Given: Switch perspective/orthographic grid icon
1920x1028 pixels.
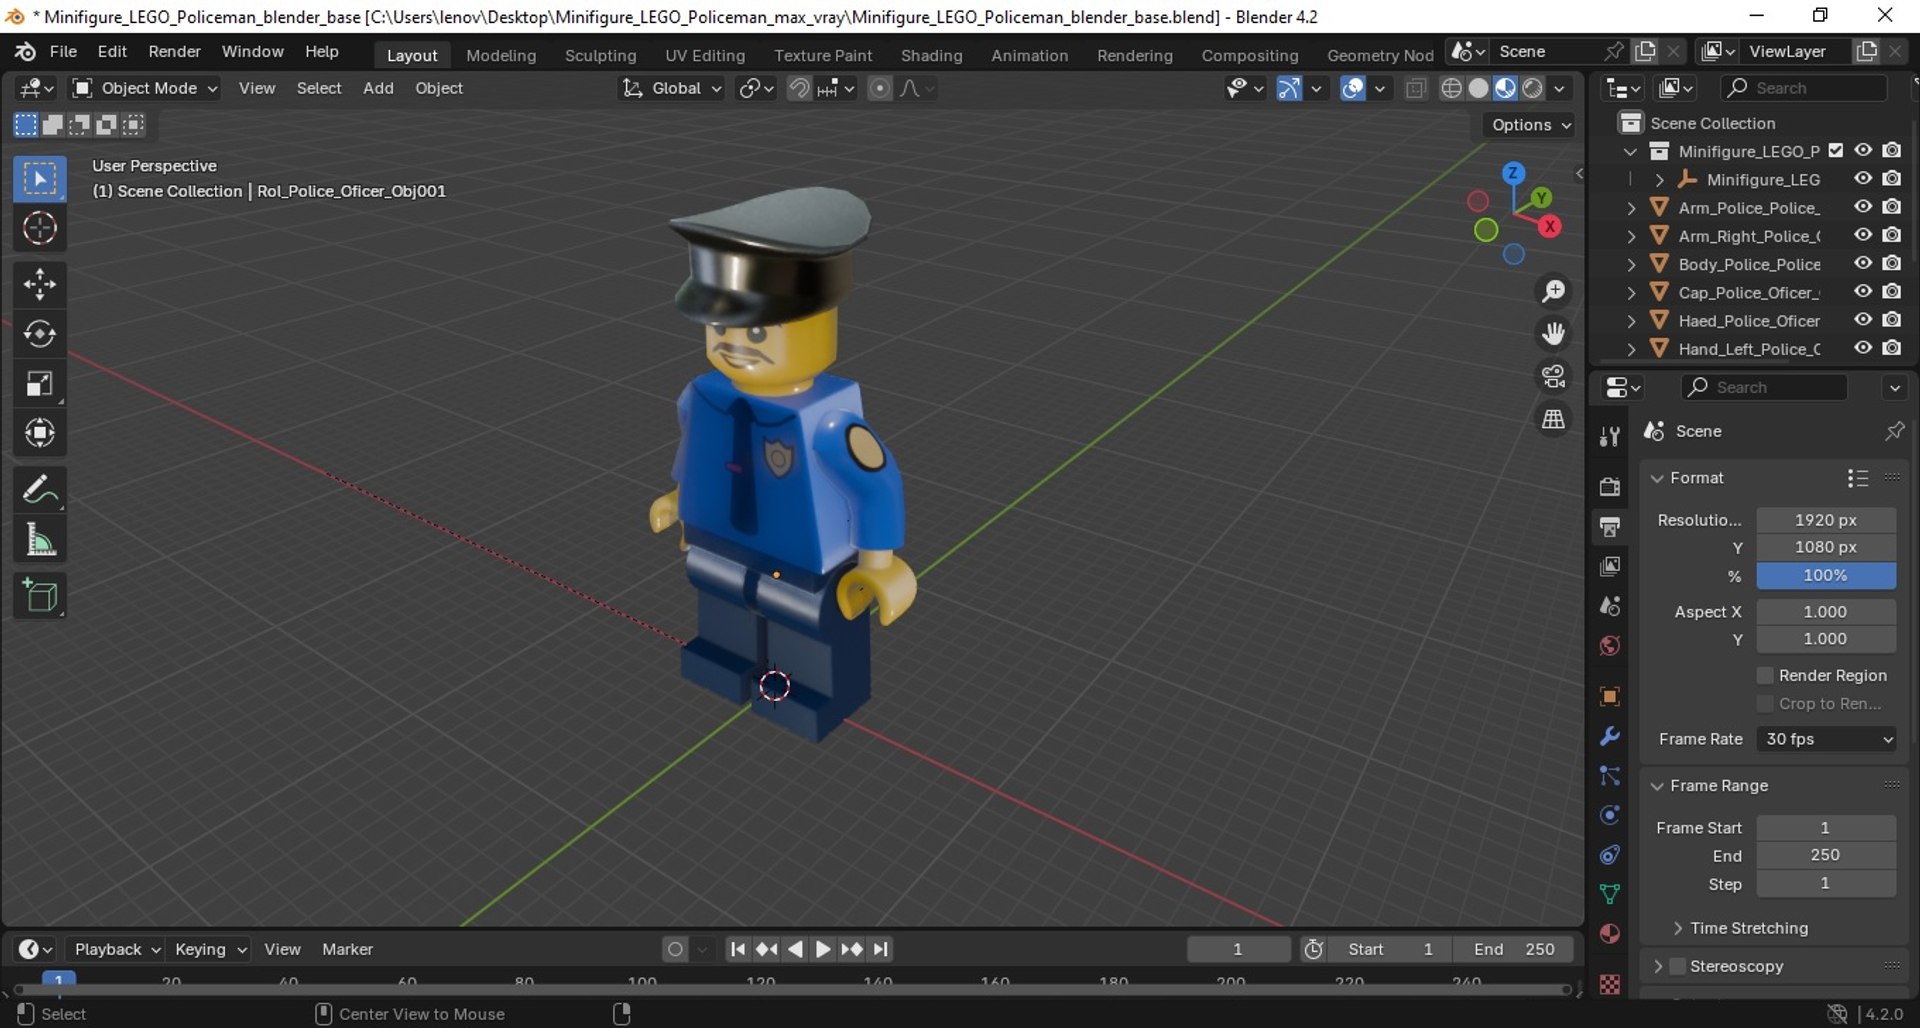Looking at the screenshot, I should coord(1553,419).
